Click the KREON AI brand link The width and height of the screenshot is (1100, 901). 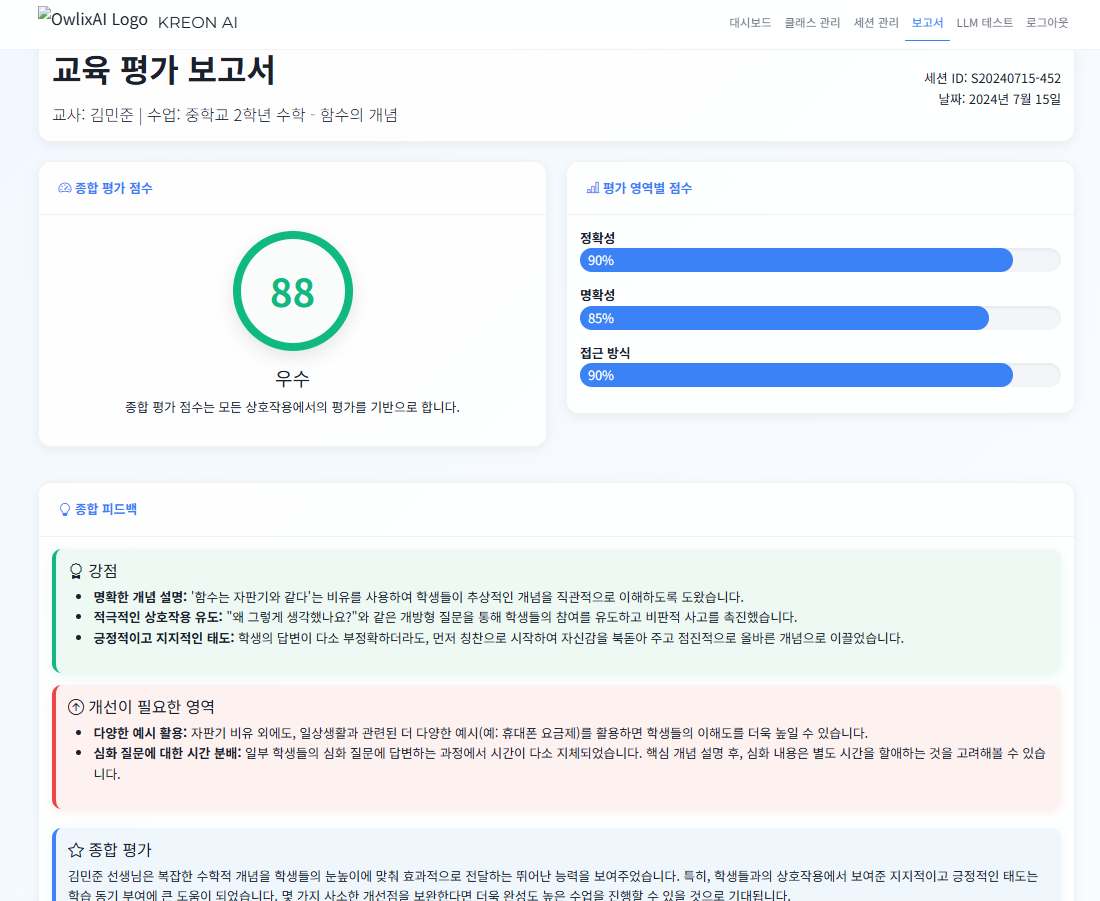point(198,22)
